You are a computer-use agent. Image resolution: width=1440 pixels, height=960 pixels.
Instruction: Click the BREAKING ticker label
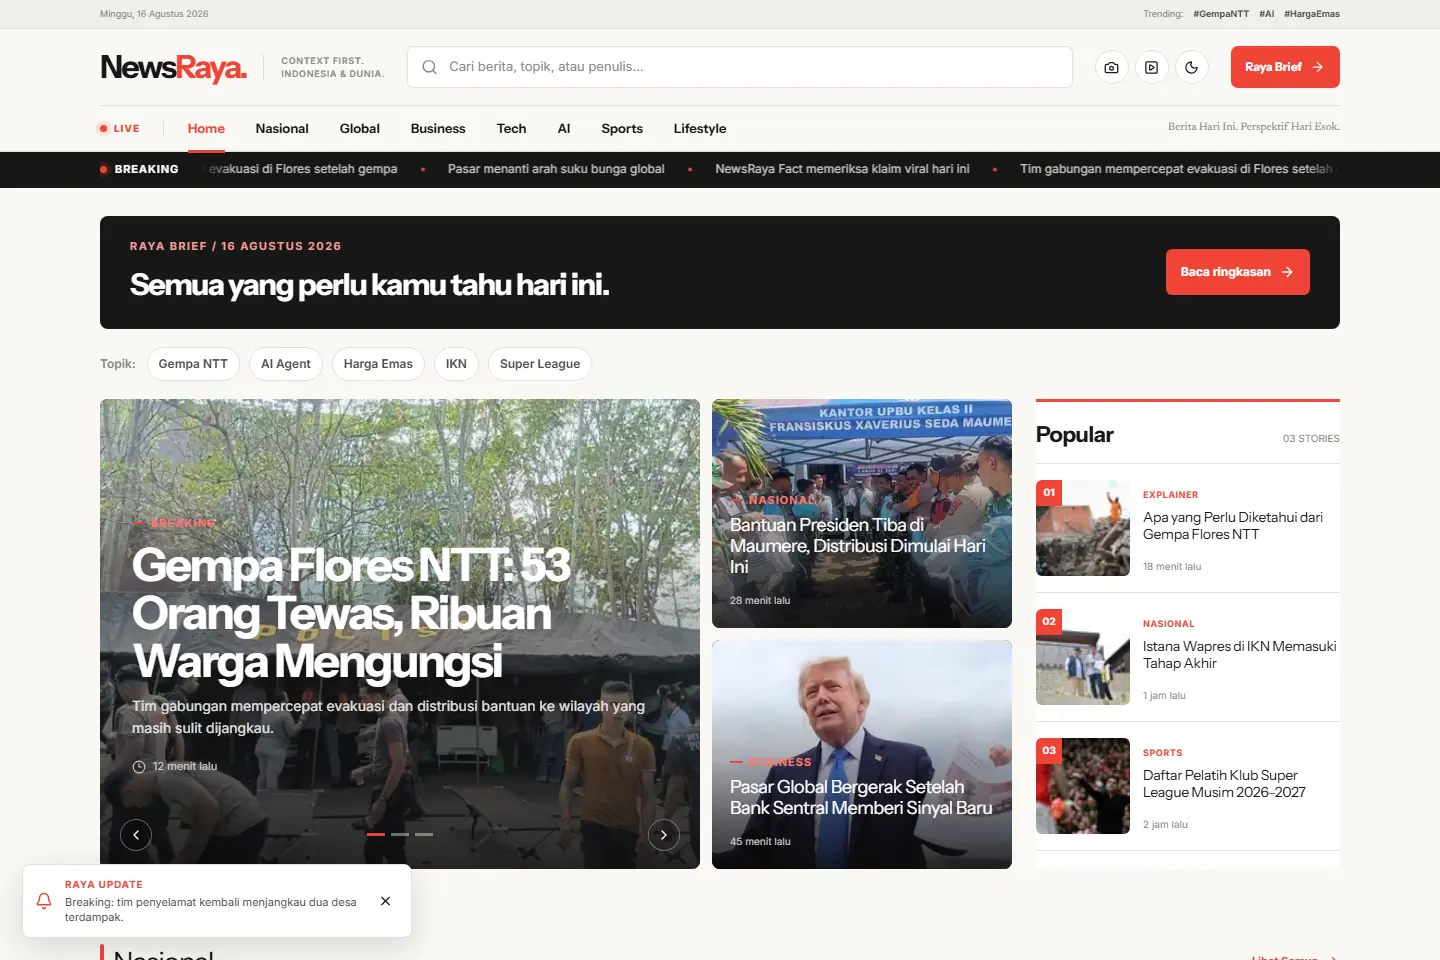(139, 169)
